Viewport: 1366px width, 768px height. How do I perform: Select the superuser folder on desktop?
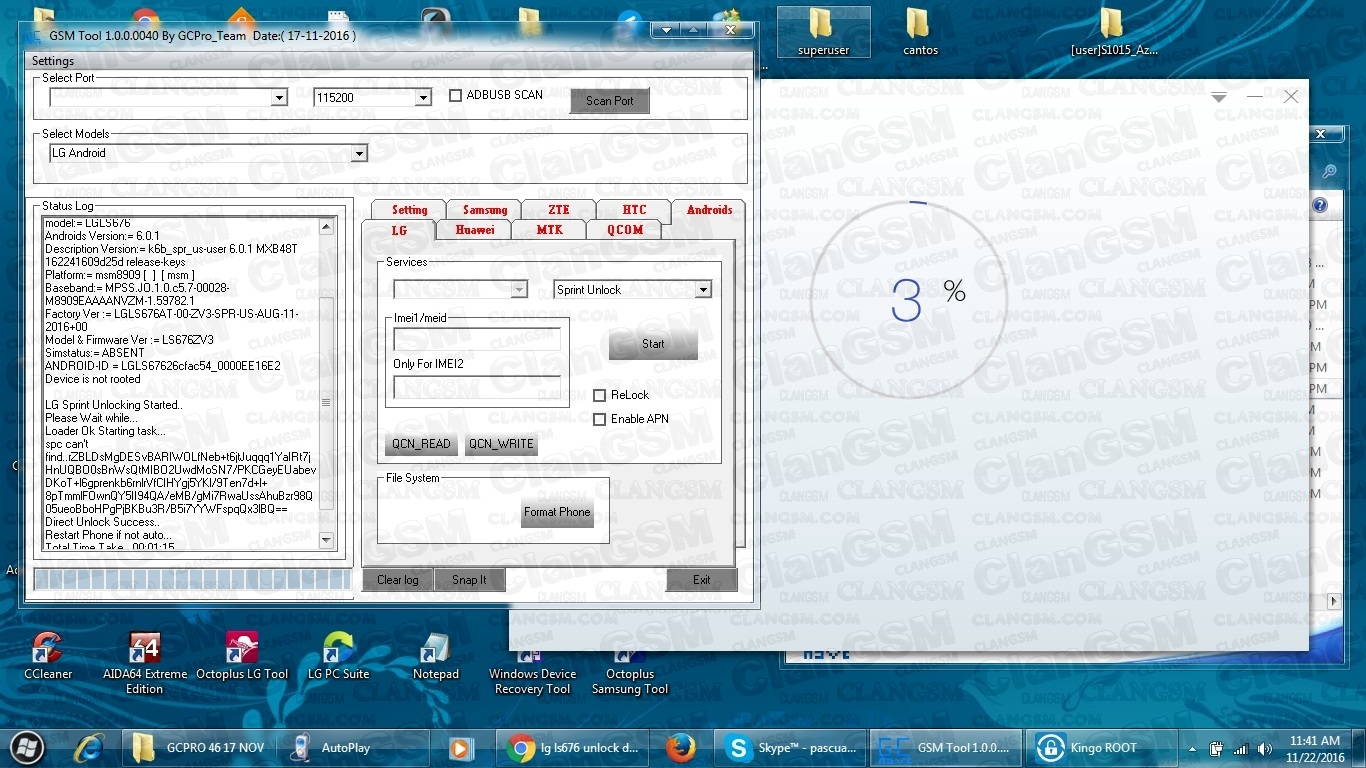(823, 32)
